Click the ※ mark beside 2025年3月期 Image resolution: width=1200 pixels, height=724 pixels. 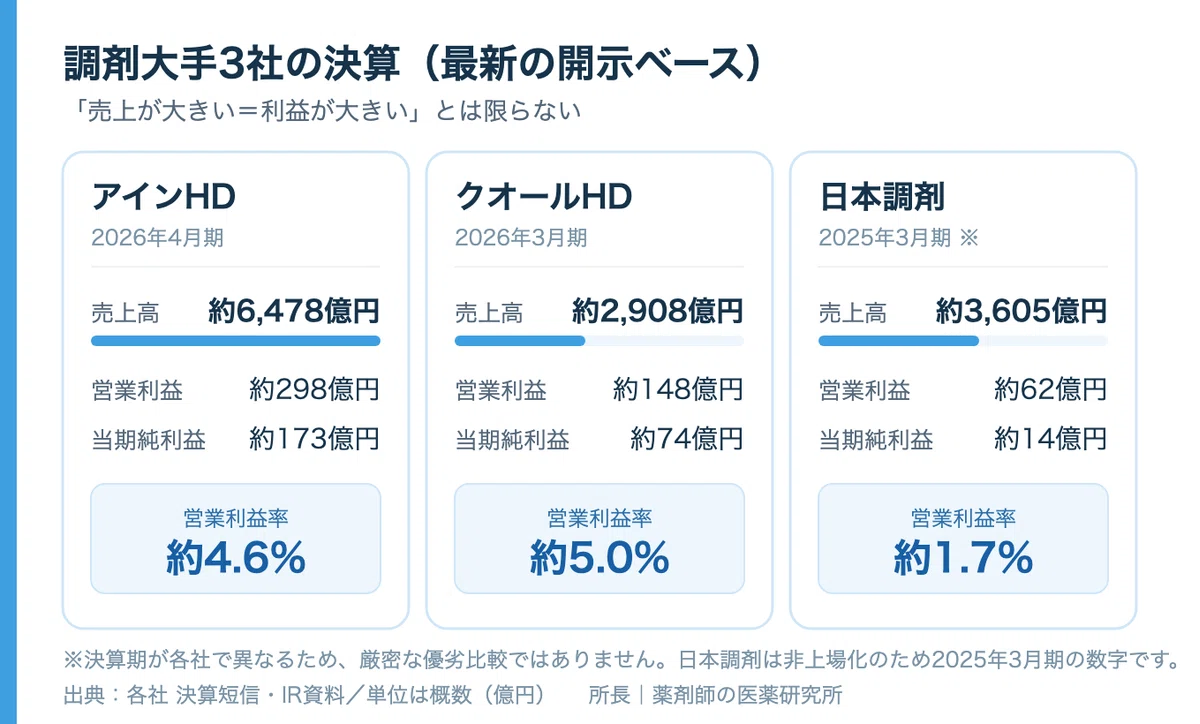click(x=967, y=238)
